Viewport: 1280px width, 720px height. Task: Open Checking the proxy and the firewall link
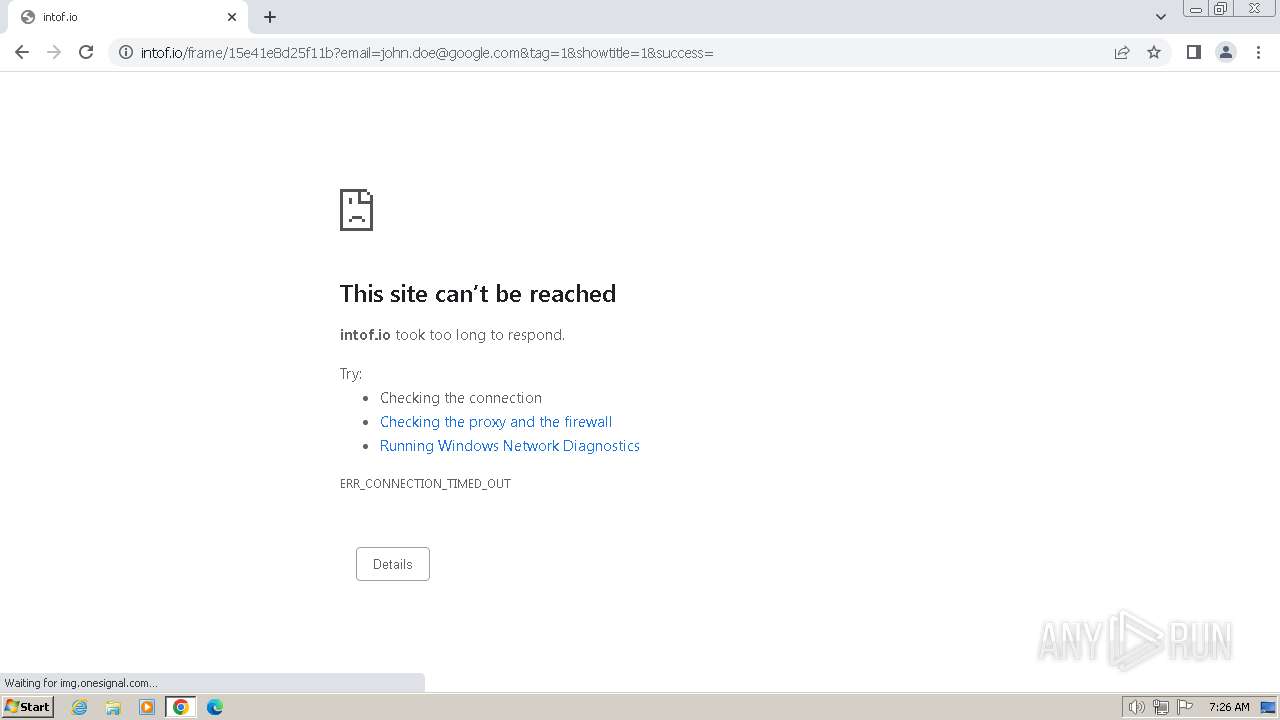[496, 422]
